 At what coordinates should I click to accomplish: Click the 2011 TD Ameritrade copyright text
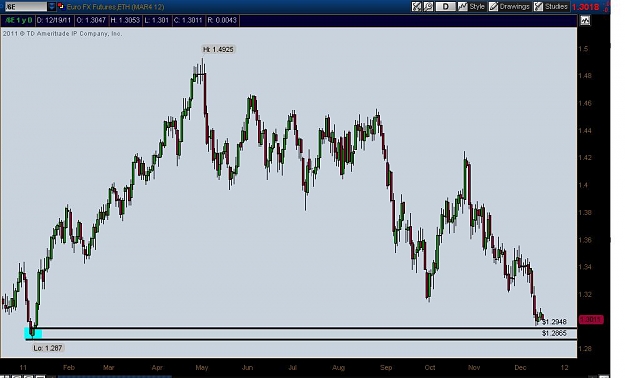coord(63,34)
